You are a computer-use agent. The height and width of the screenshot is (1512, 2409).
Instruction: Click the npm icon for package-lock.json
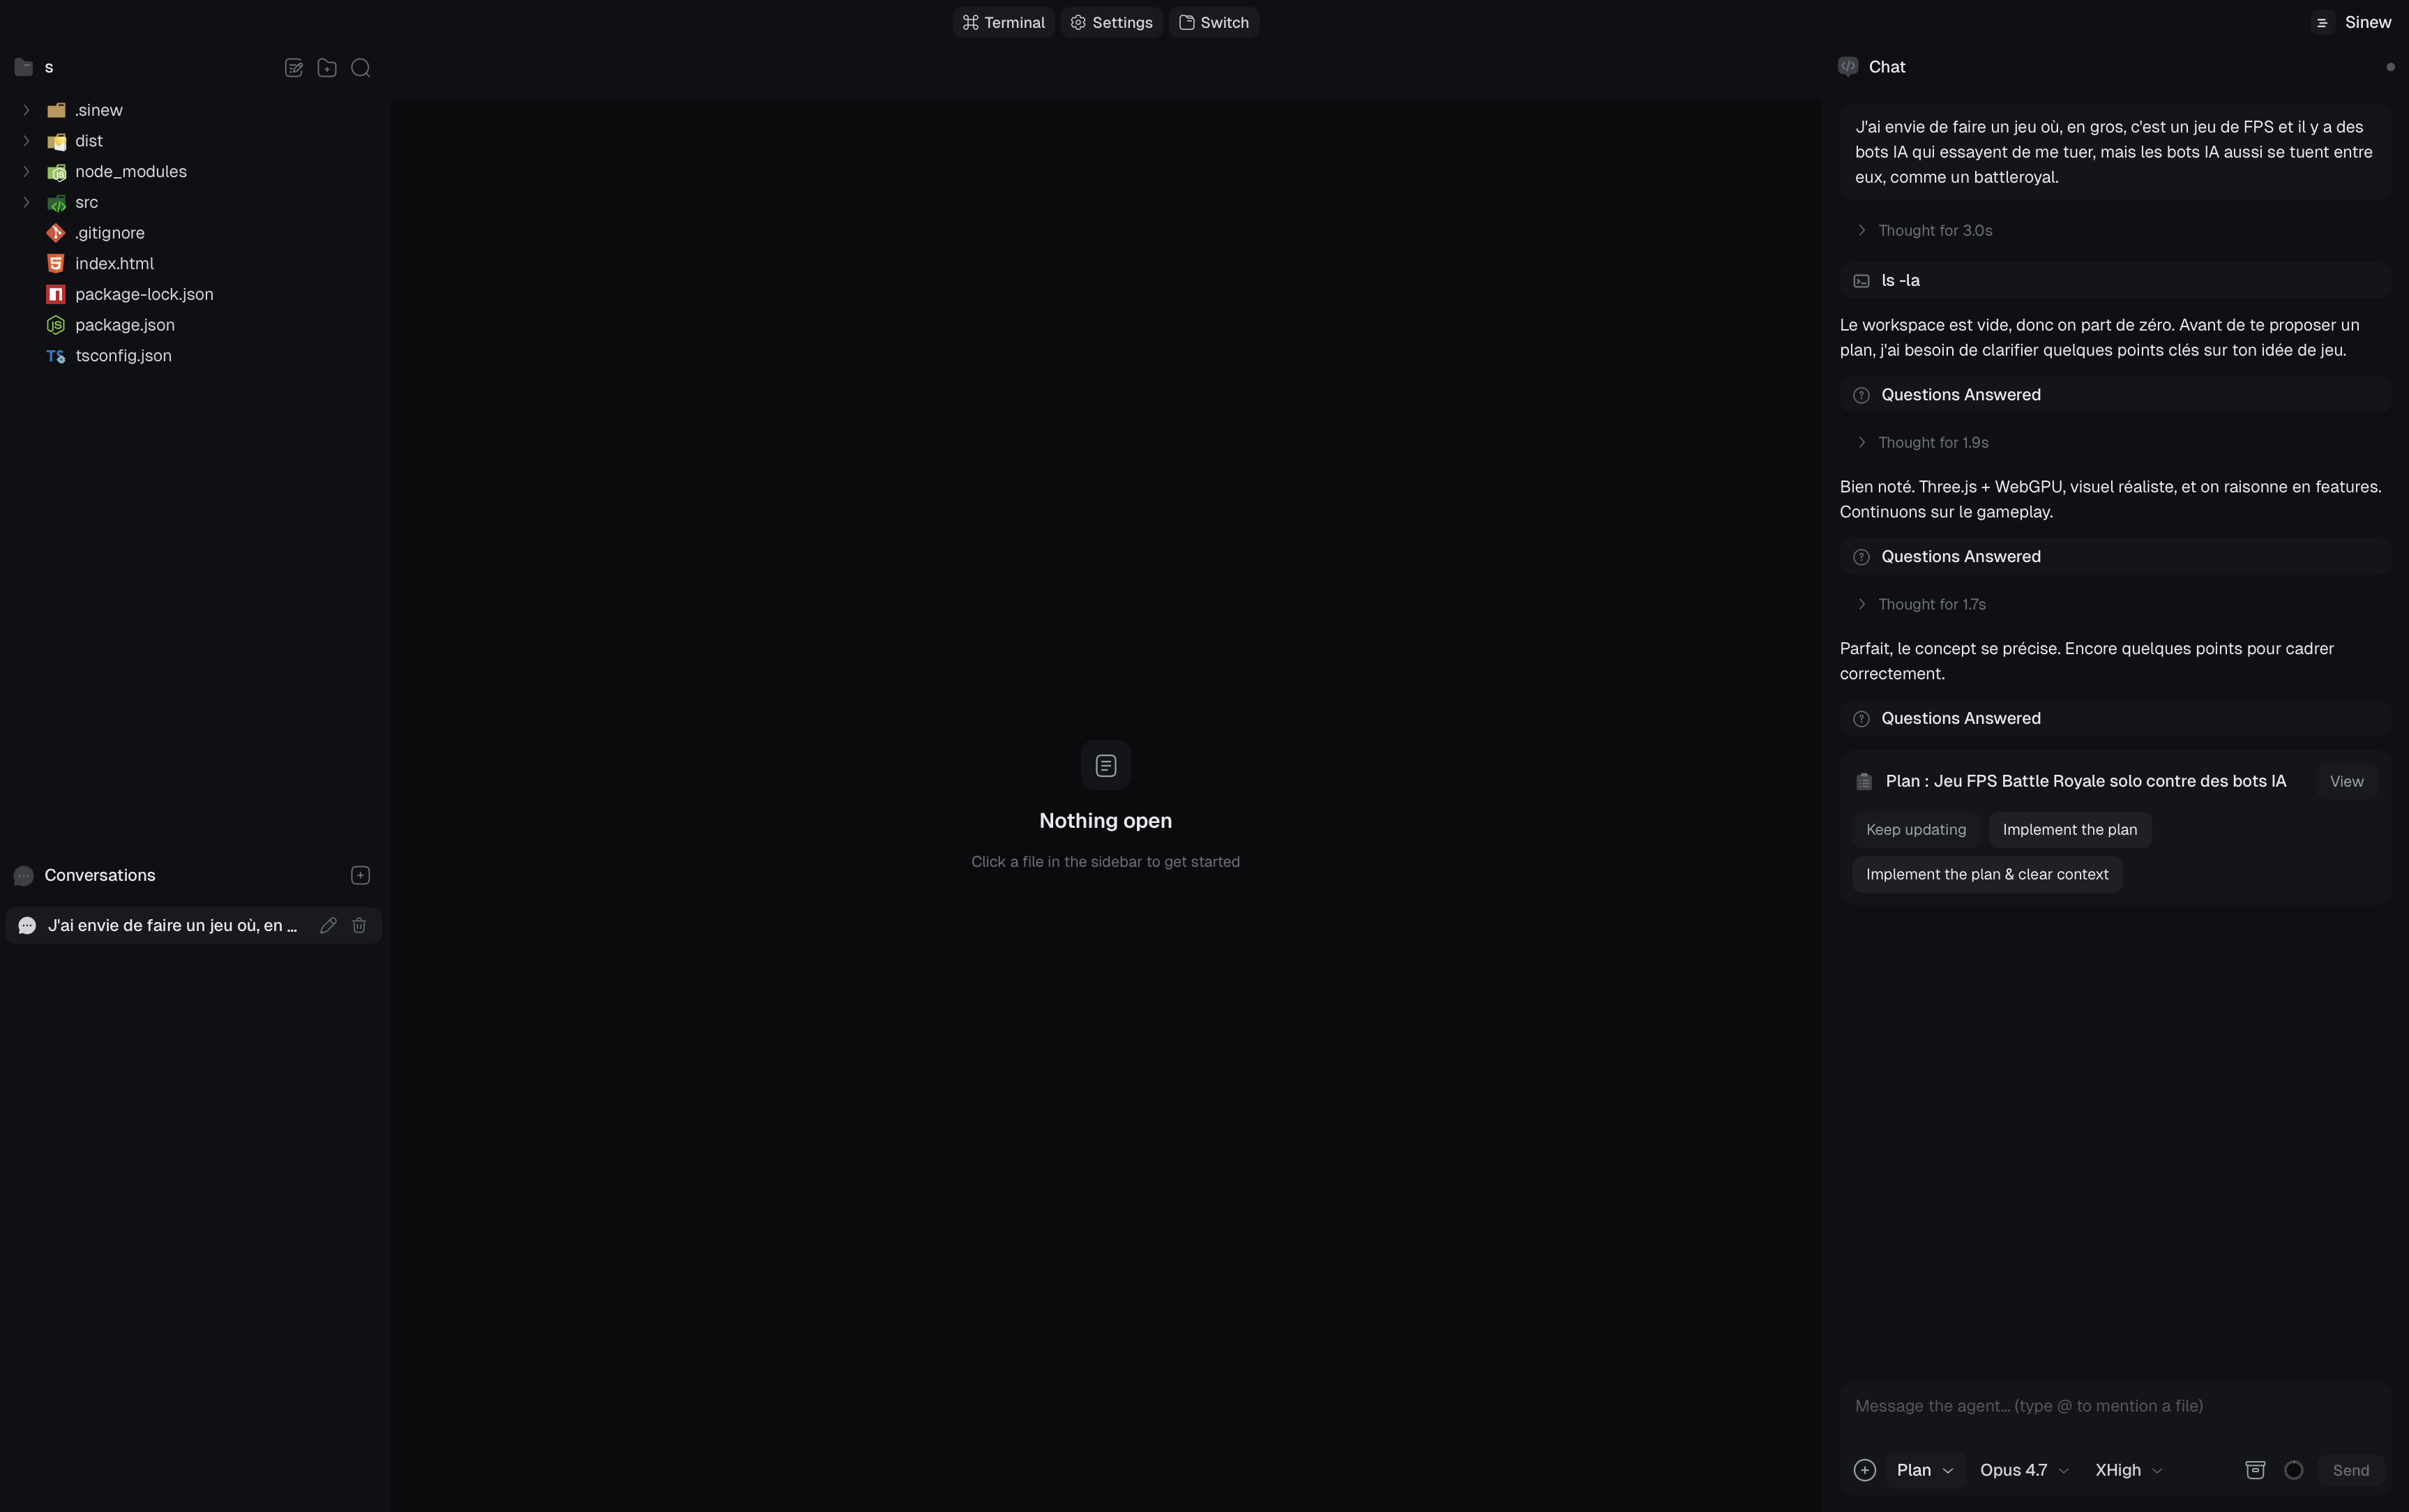click(56, 294)
